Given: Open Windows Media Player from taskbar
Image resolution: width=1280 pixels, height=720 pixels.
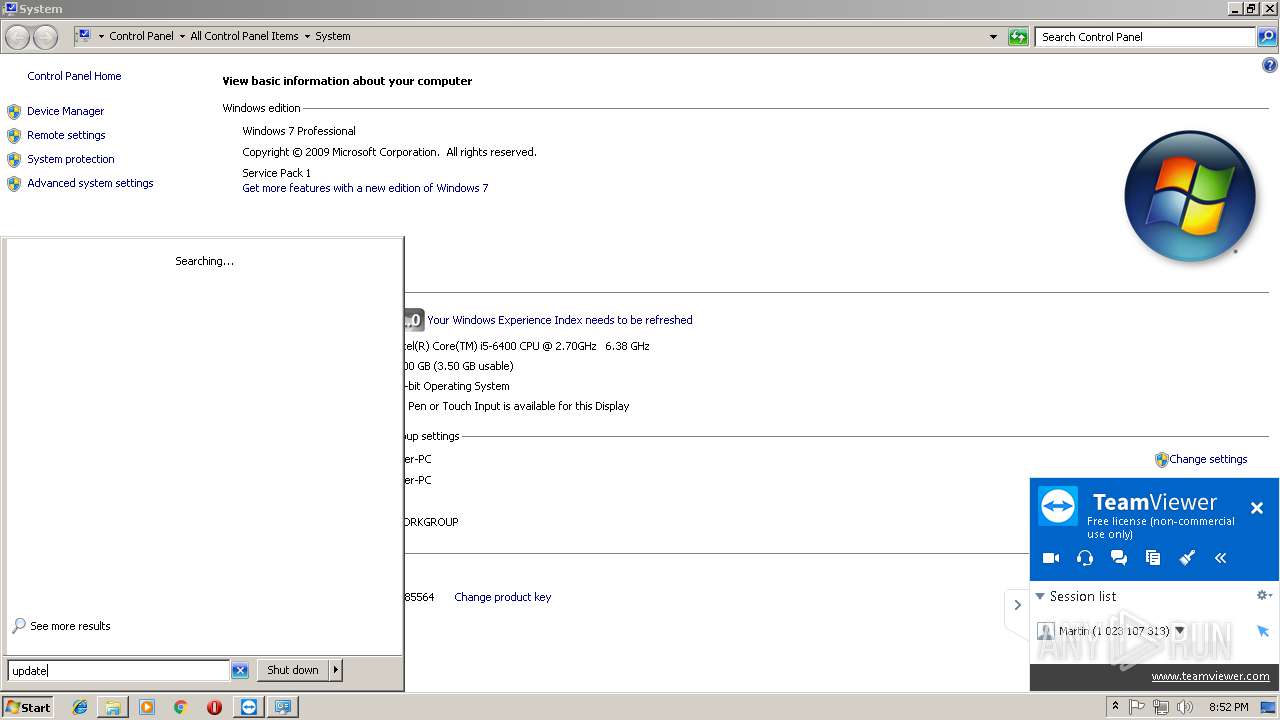Looking at the screenshot, I should [x=147, y=707].
